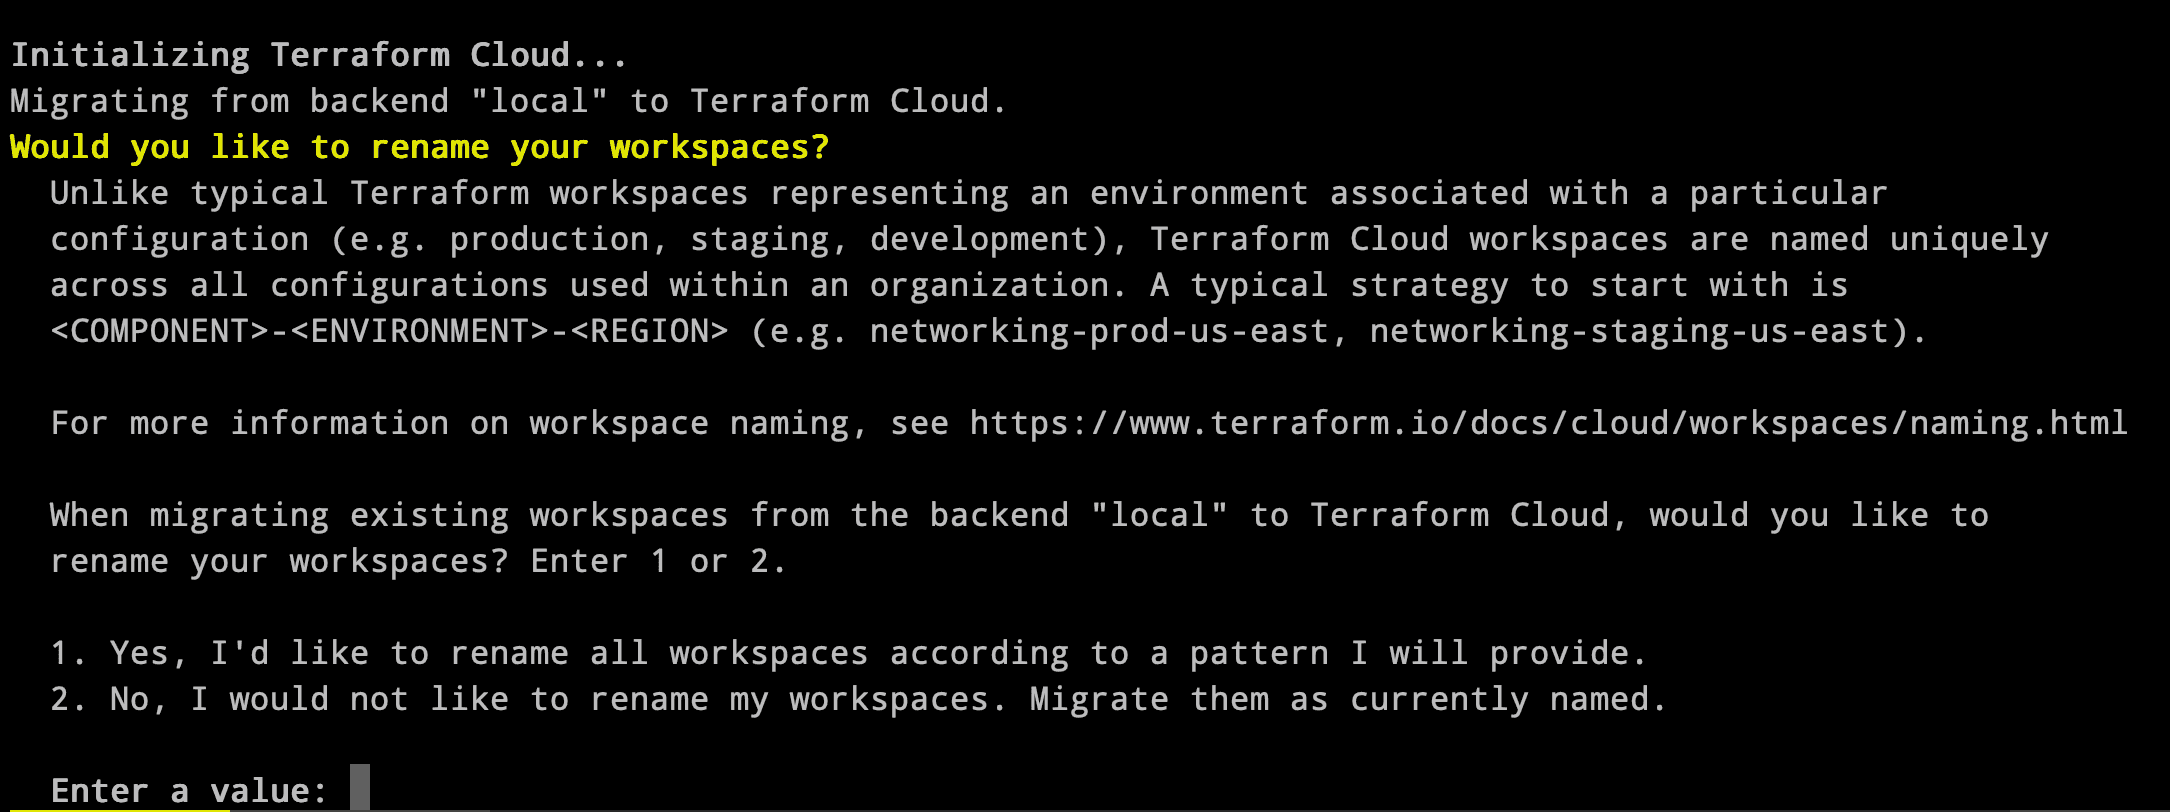Click the "Unlike typical Terraform workspaces" line start
Viewport: 2170px width, 812px height.
190,194
